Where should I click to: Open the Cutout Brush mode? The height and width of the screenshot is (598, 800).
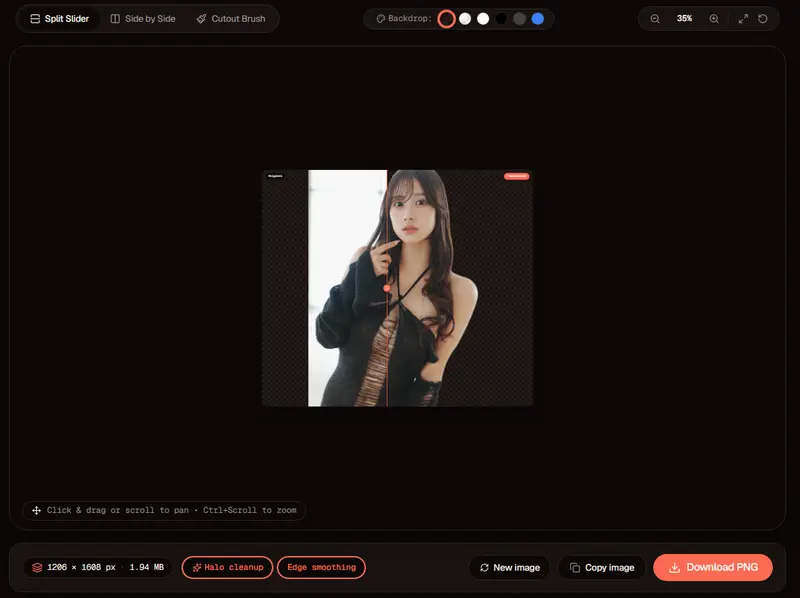pos(231,19)
